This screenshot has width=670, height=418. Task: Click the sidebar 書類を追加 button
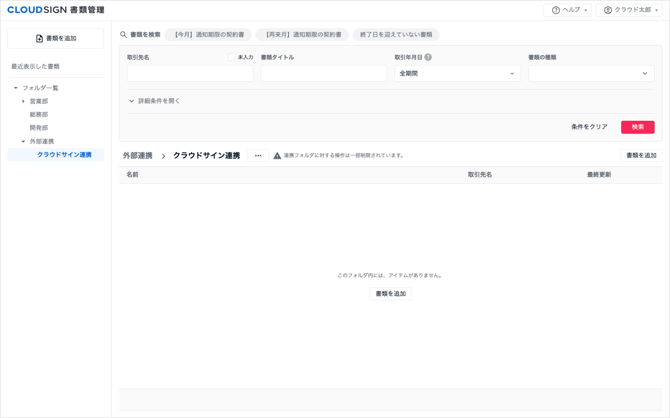pyautogui.click(x=56, y=38)
